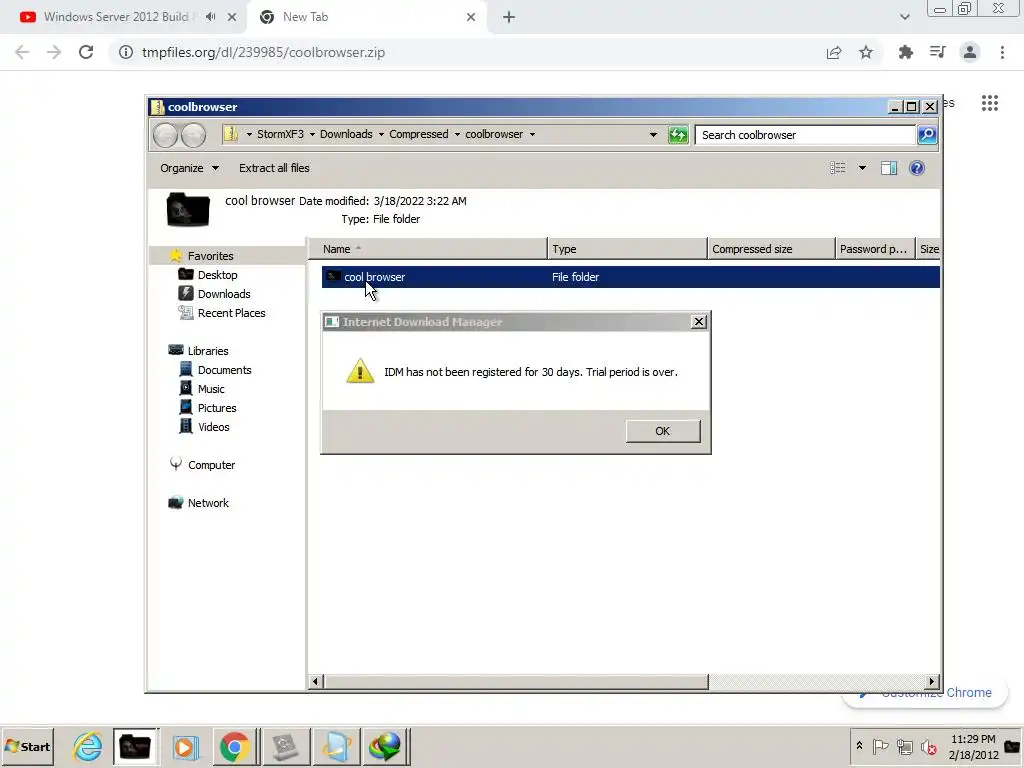Image resolution: width=1024 pixels, height=768 pixels.
Task: Click the yellow warning icon in IDM dialog
Action: (360, 371)
